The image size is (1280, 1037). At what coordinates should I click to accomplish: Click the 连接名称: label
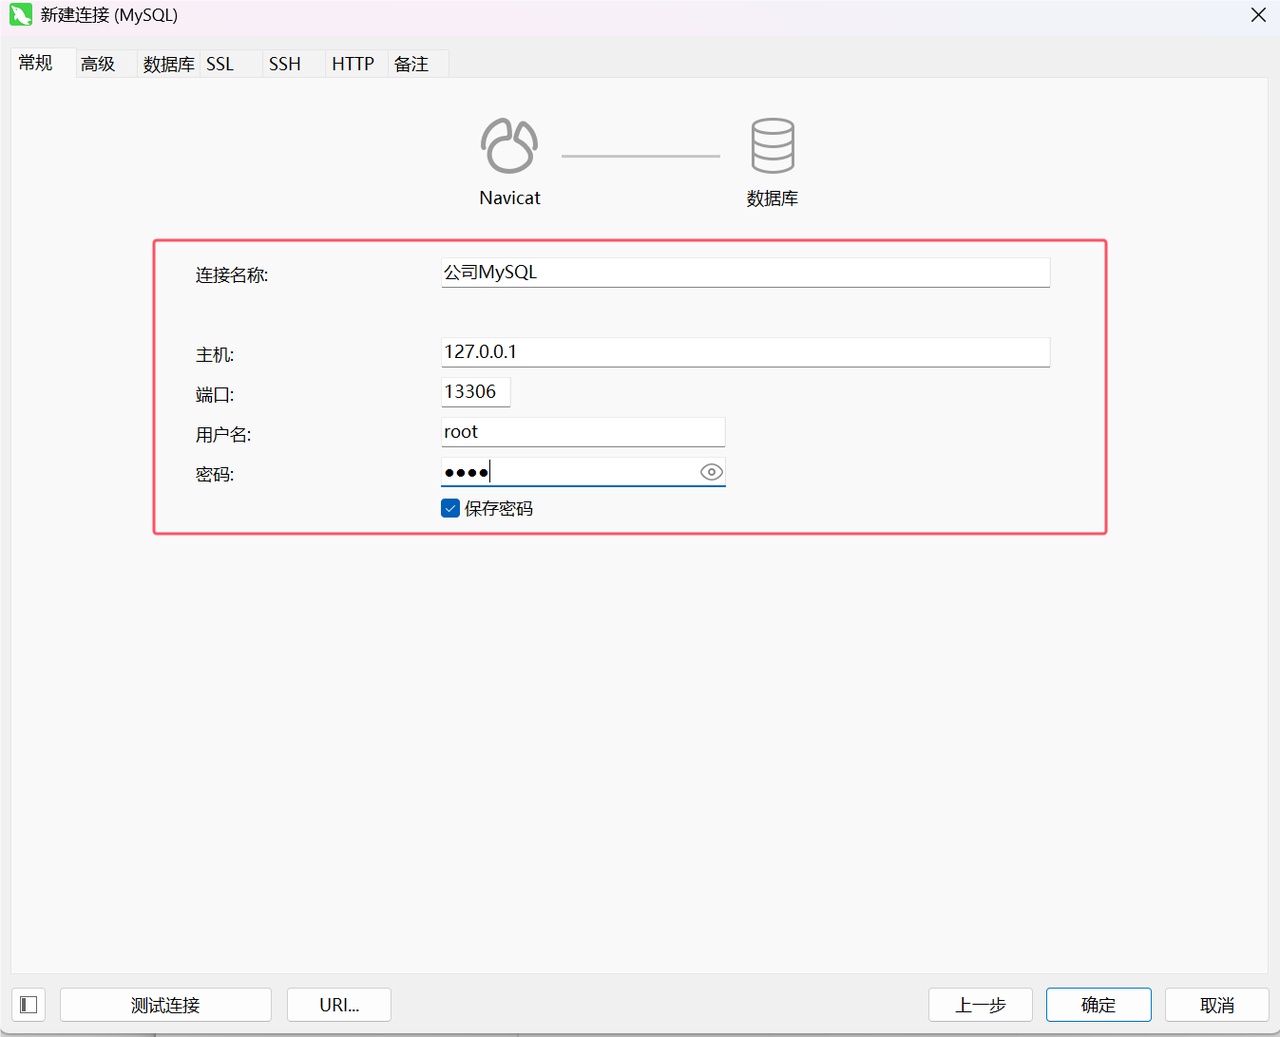pyautogui.click(x=232, y=275)
